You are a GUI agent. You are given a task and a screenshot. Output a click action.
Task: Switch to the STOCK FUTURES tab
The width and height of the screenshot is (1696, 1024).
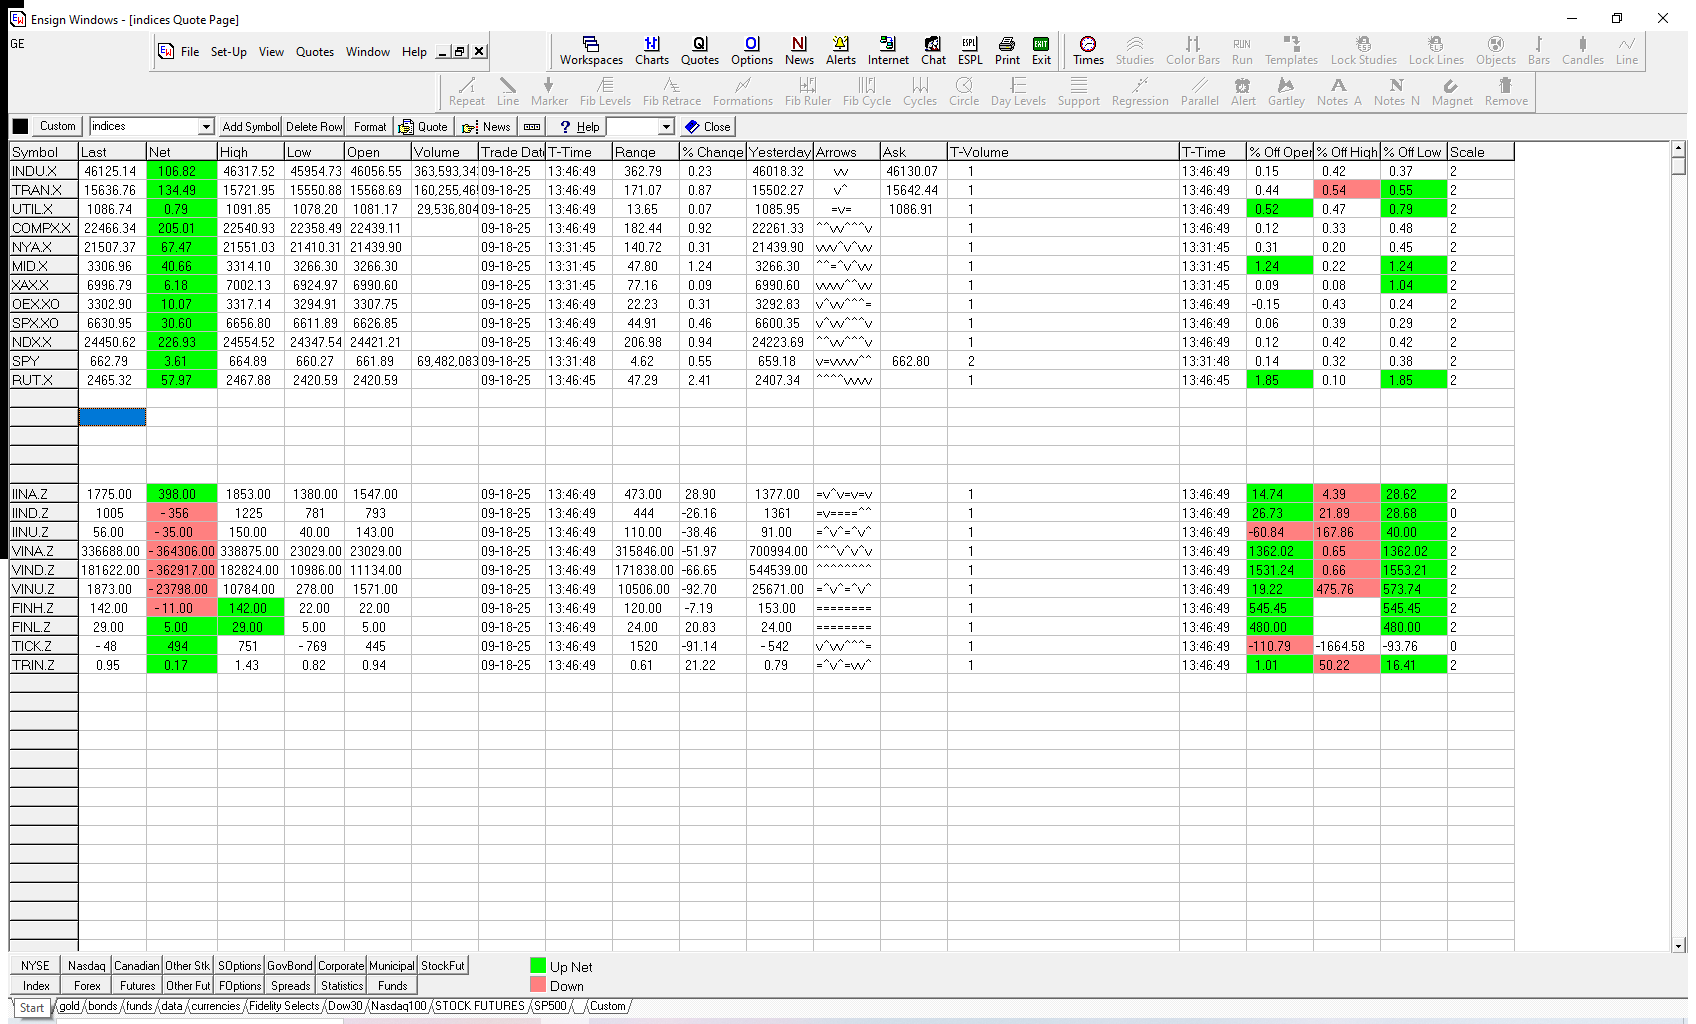(479, 1006)
